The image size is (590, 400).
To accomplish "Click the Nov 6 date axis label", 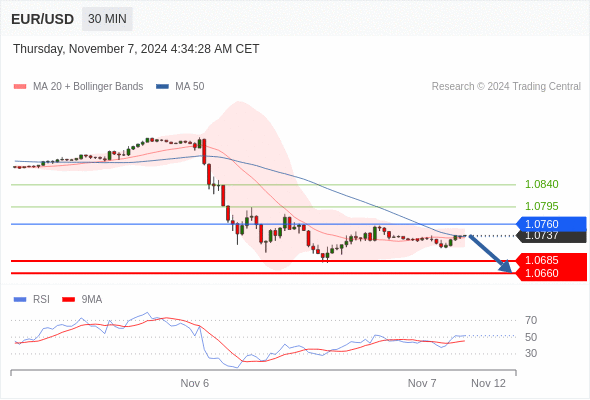I will tap(195, 383).
